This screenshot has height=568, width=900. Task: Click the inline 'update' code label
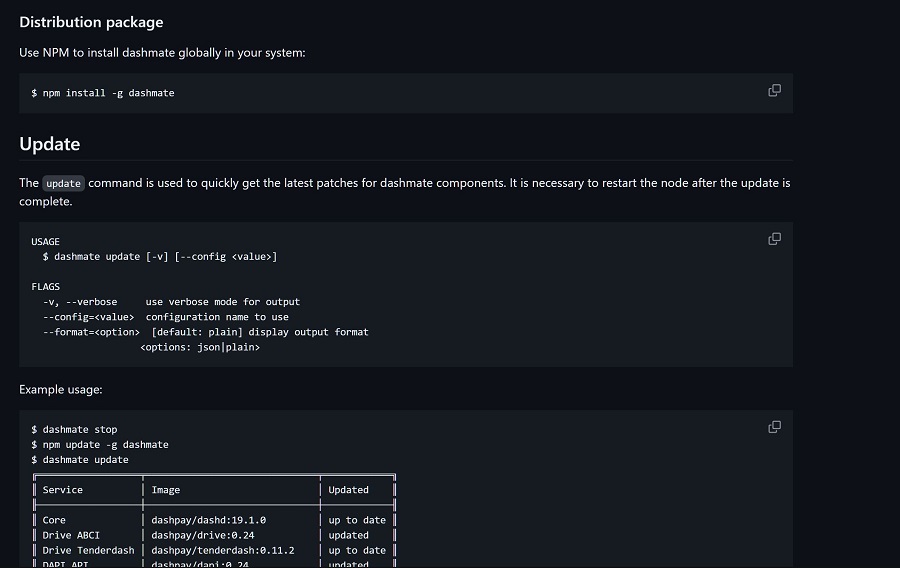[63, 184]
